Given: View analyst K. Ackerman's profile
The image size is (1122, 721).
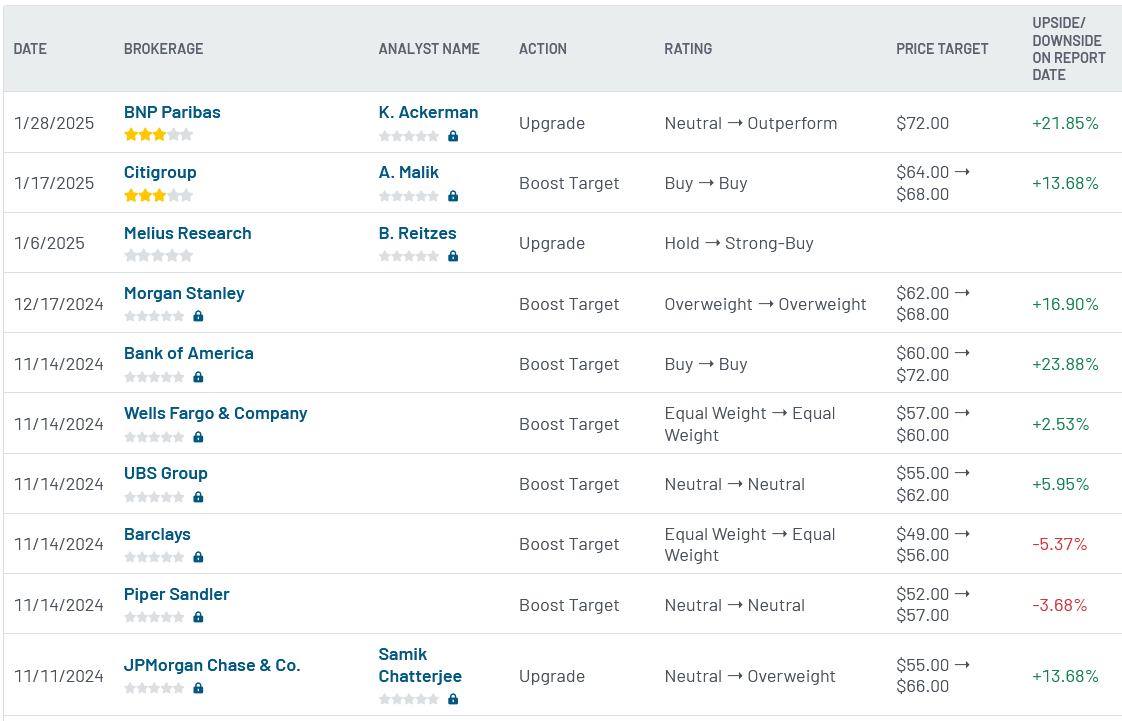Looking at the screenshot, I should (428, 112).
